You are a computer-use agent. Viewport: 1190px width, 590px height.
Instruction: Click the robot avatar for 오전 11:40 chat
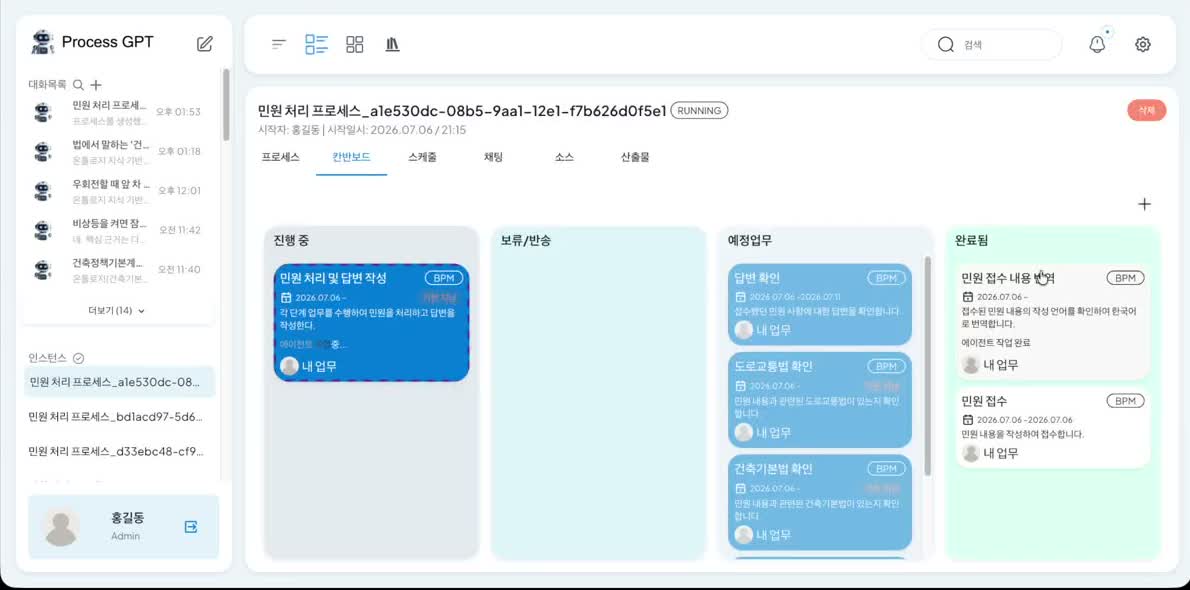tap(43, 270)
